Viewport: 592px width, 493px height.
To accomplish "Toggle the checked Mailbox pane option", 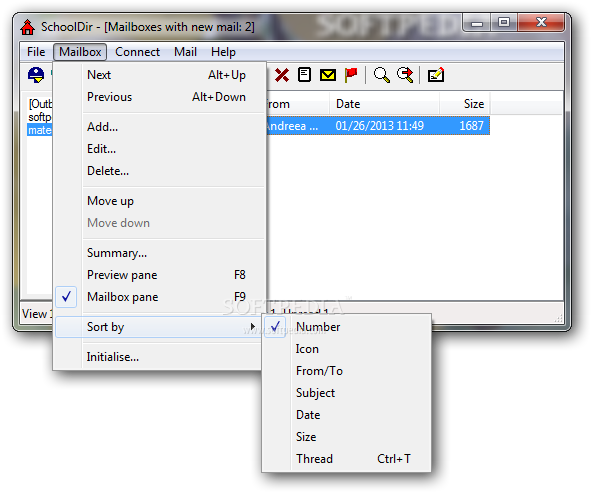I will coord(160,297).
